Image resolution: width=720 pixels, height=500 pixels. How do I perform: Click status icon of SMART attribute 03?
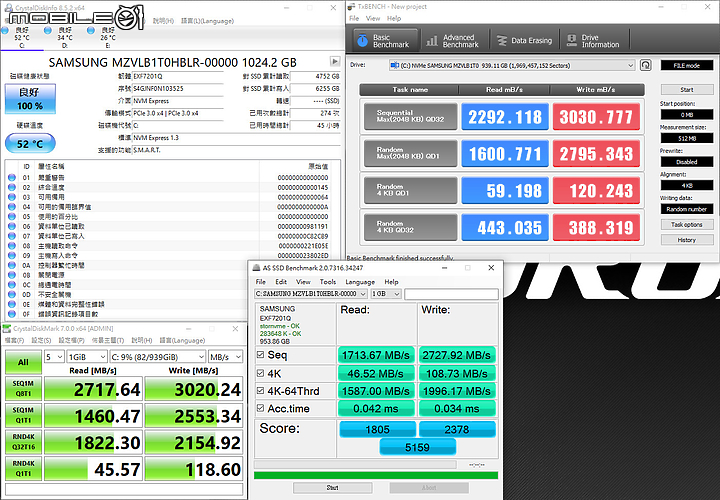12,197
